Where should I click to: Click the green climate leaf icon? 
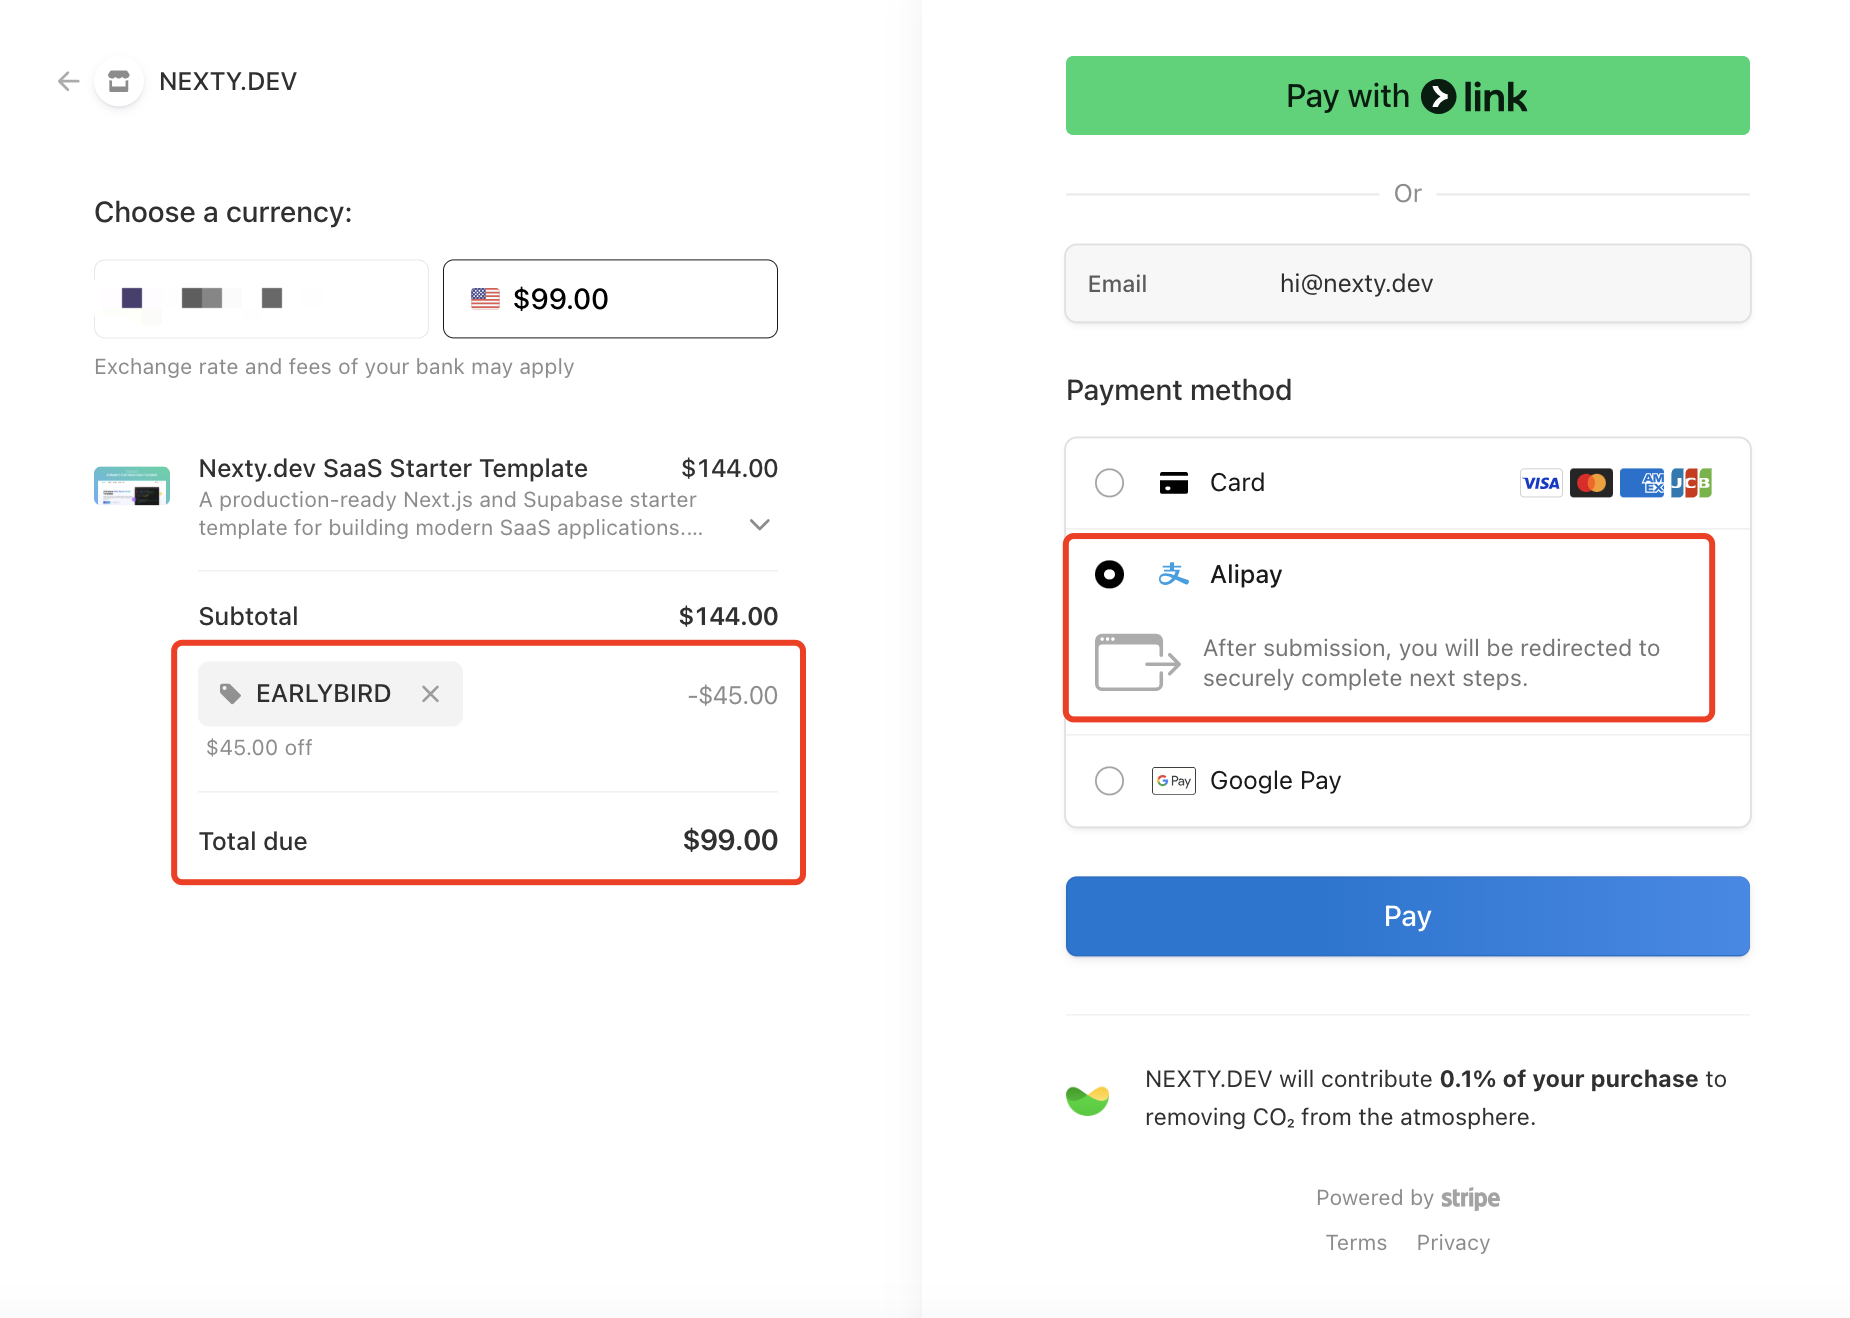point(1088,1099)
